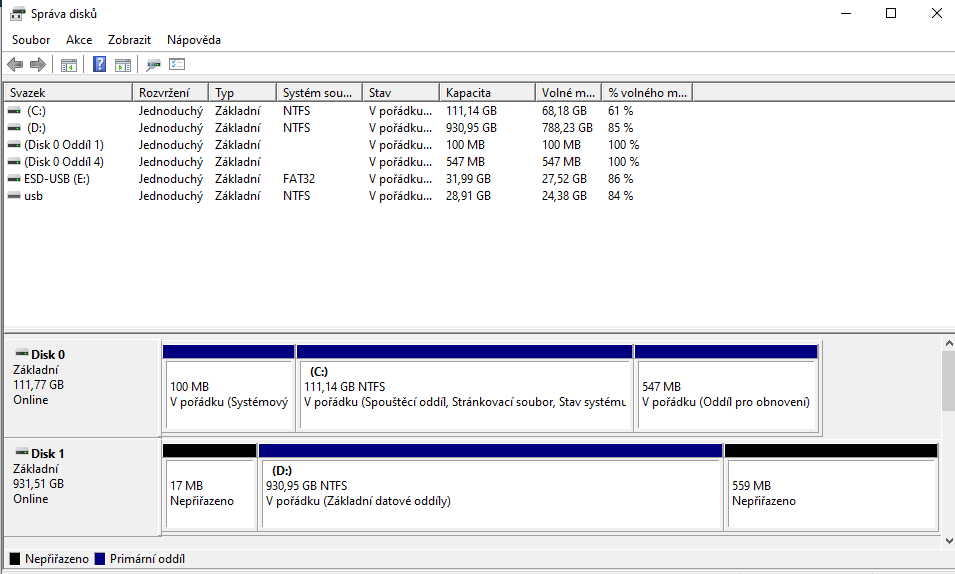Viewport: 955px width, 574px height.
Task: Click the scroll up arrow in the disk pane
Action: pos(948,344)
